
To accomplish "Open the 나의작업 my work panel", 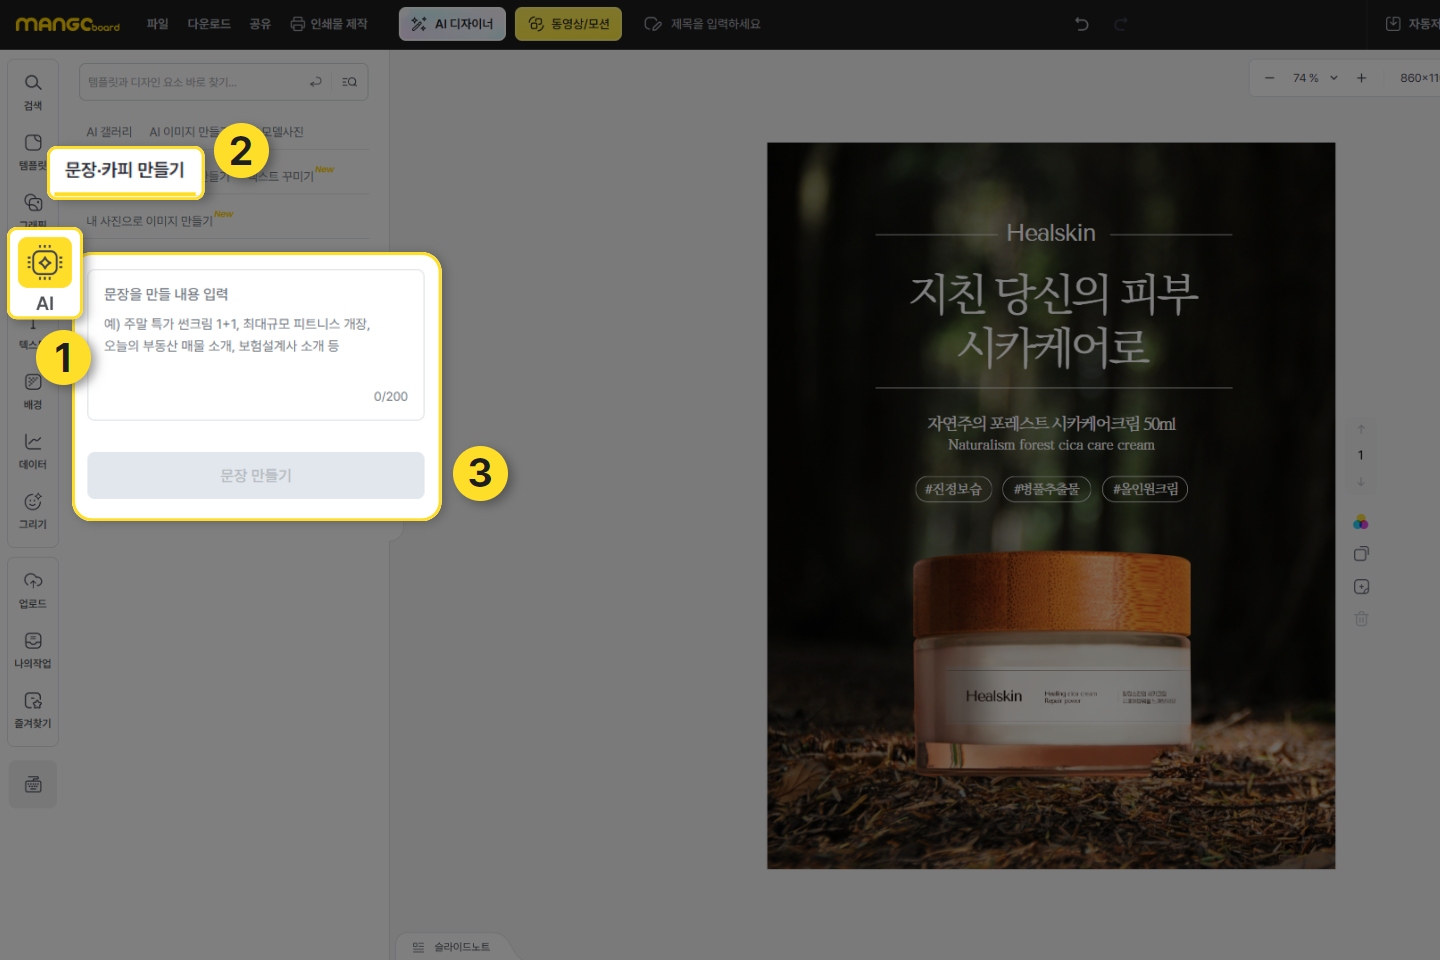I will pyautogui.click(x=33, y=650).
